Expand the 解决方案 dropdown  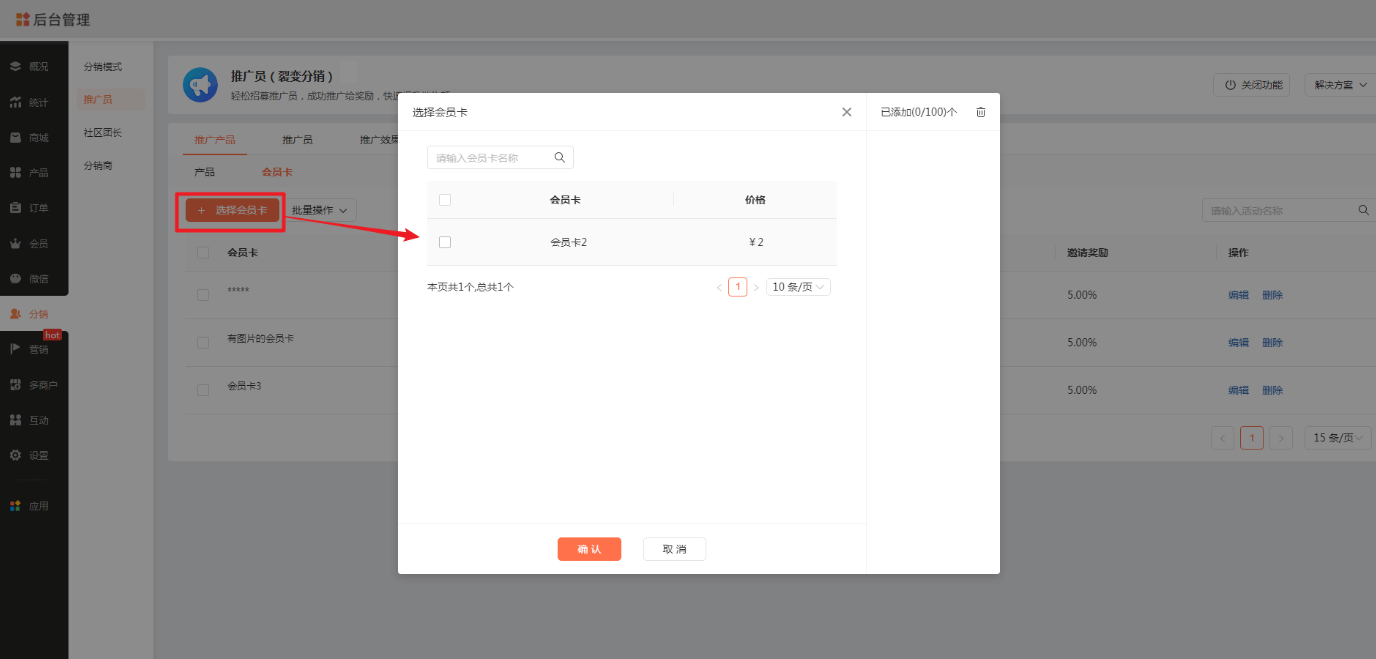point(1339,85)
